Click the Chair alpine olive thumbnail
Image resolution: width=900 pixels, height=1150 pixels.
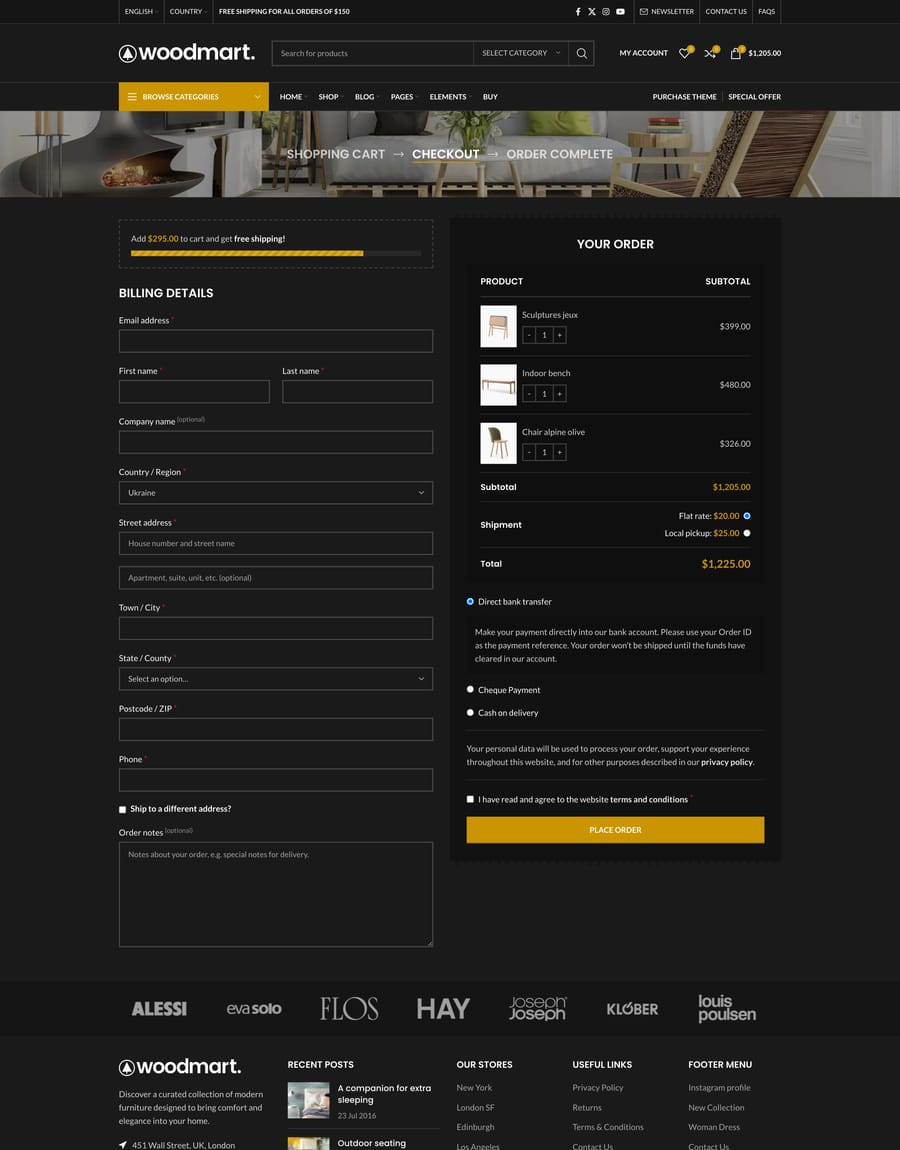coord(498,444)
